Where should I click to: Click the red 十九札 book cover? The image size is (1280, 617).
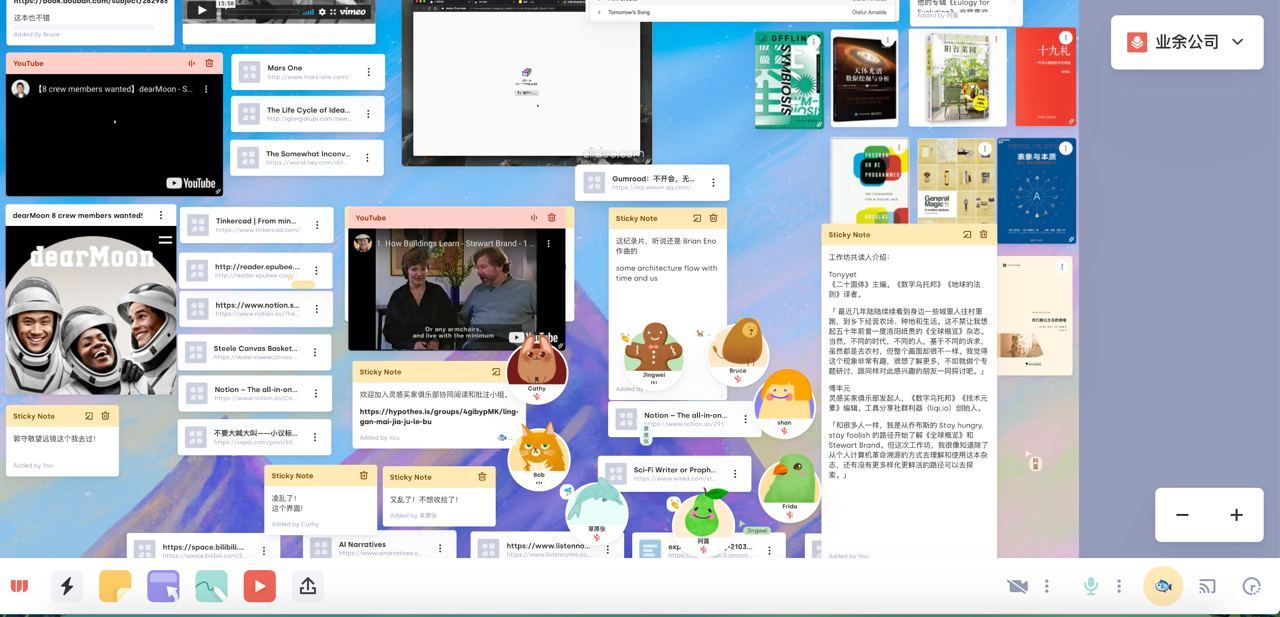pos(1046,77)
